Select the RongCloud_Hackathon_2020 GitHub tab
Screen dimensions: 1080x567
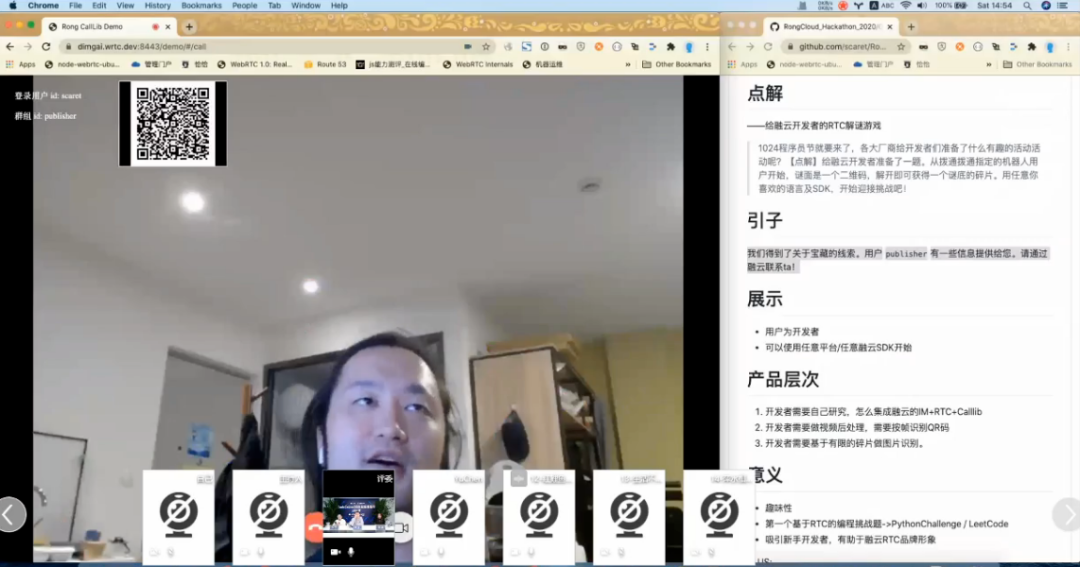(x=829, y=27)
